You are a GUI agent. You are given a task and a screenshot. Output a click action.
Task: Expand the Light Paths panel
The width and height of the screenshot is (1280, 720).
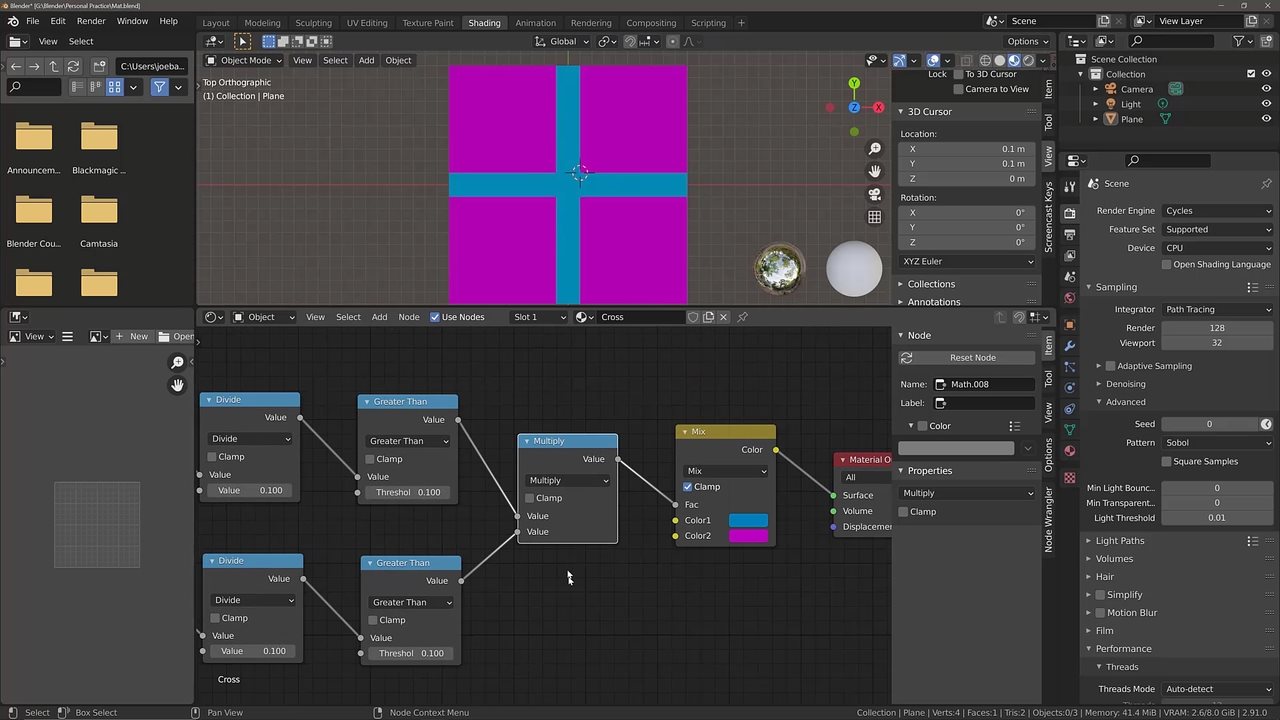click(x=1119, y=541)
